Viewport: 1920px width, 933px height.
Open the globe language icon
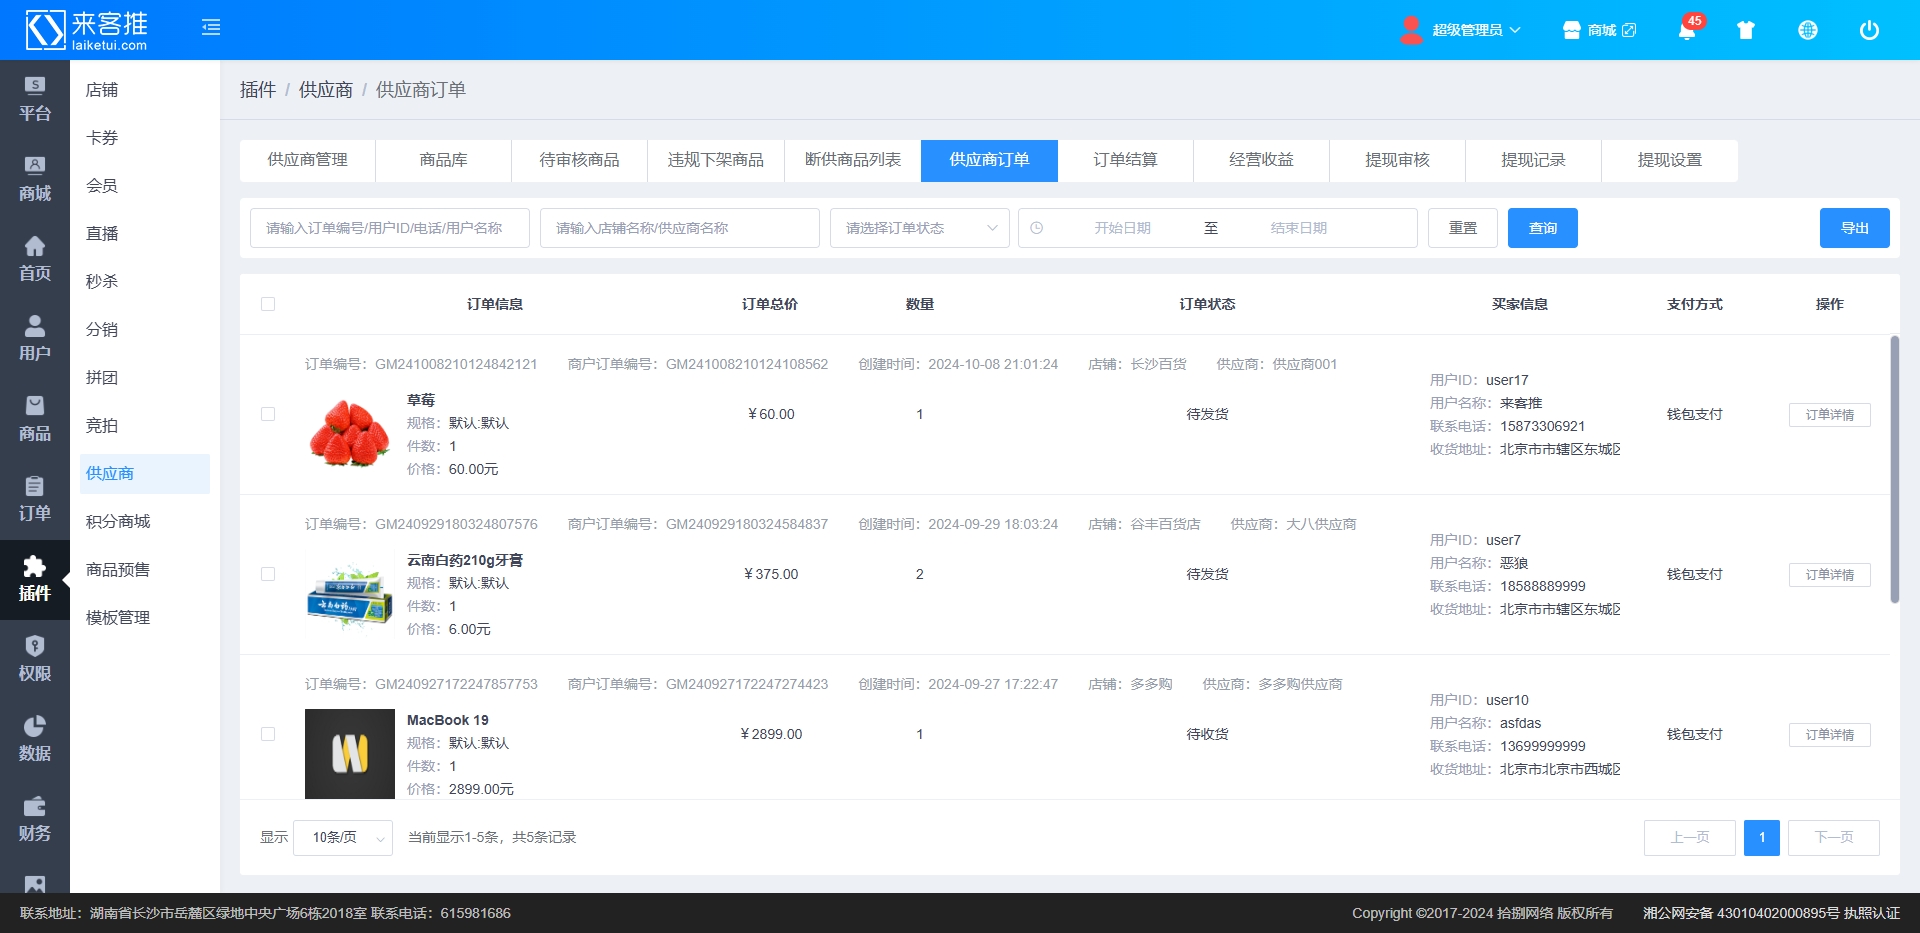coord(1807,30)
